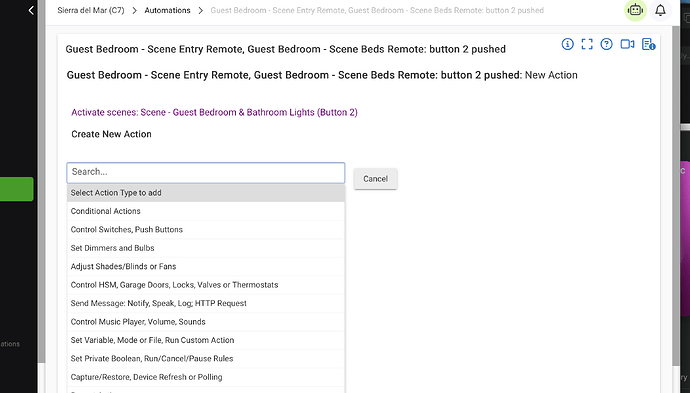690x393 pixels.
Task: Choose Send Message: Notify, Speak option
Action: pyautogui.click(x=206, y=303)
